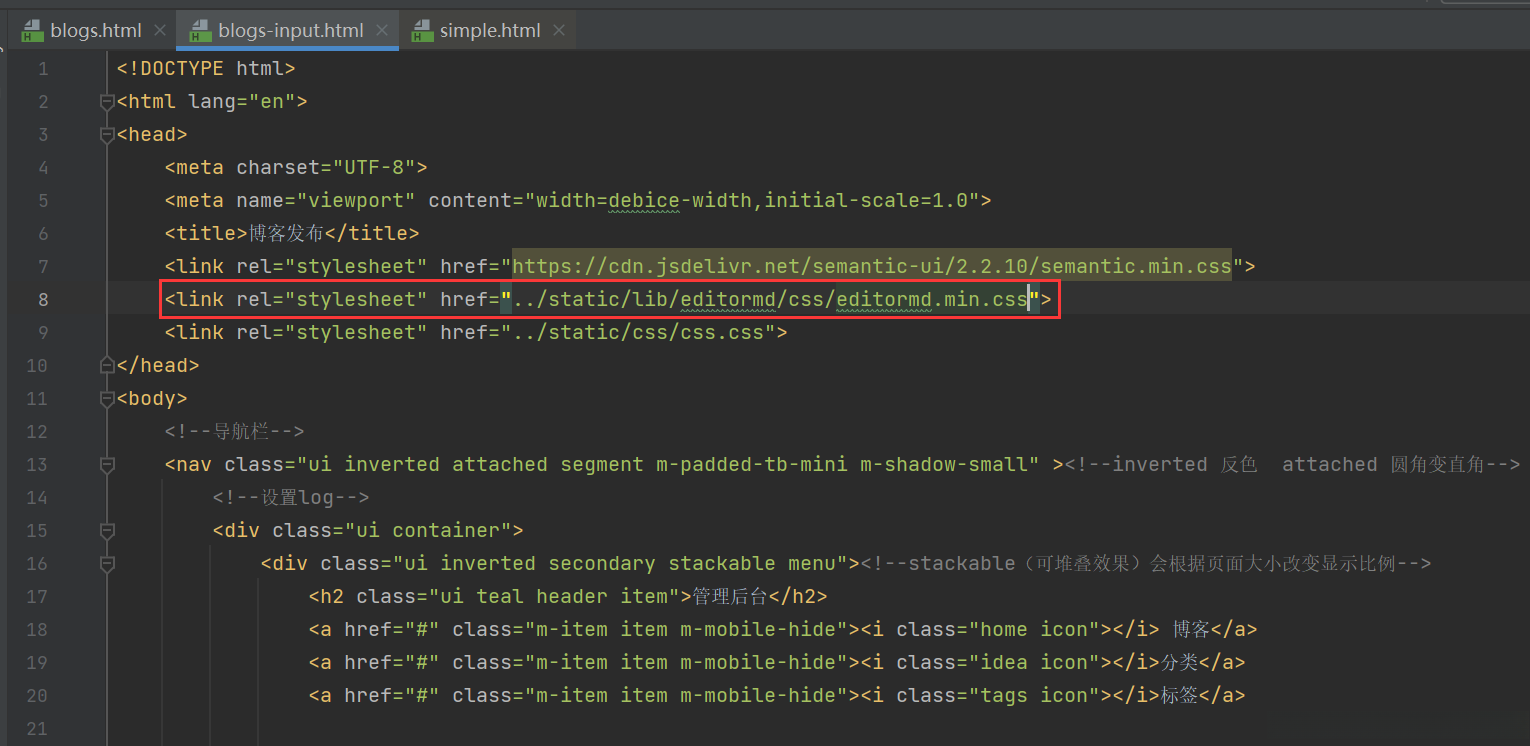Click the blogs-input.html tab file icon
The width and height of the screenshot is (1530, 746).
coord(201,30)
